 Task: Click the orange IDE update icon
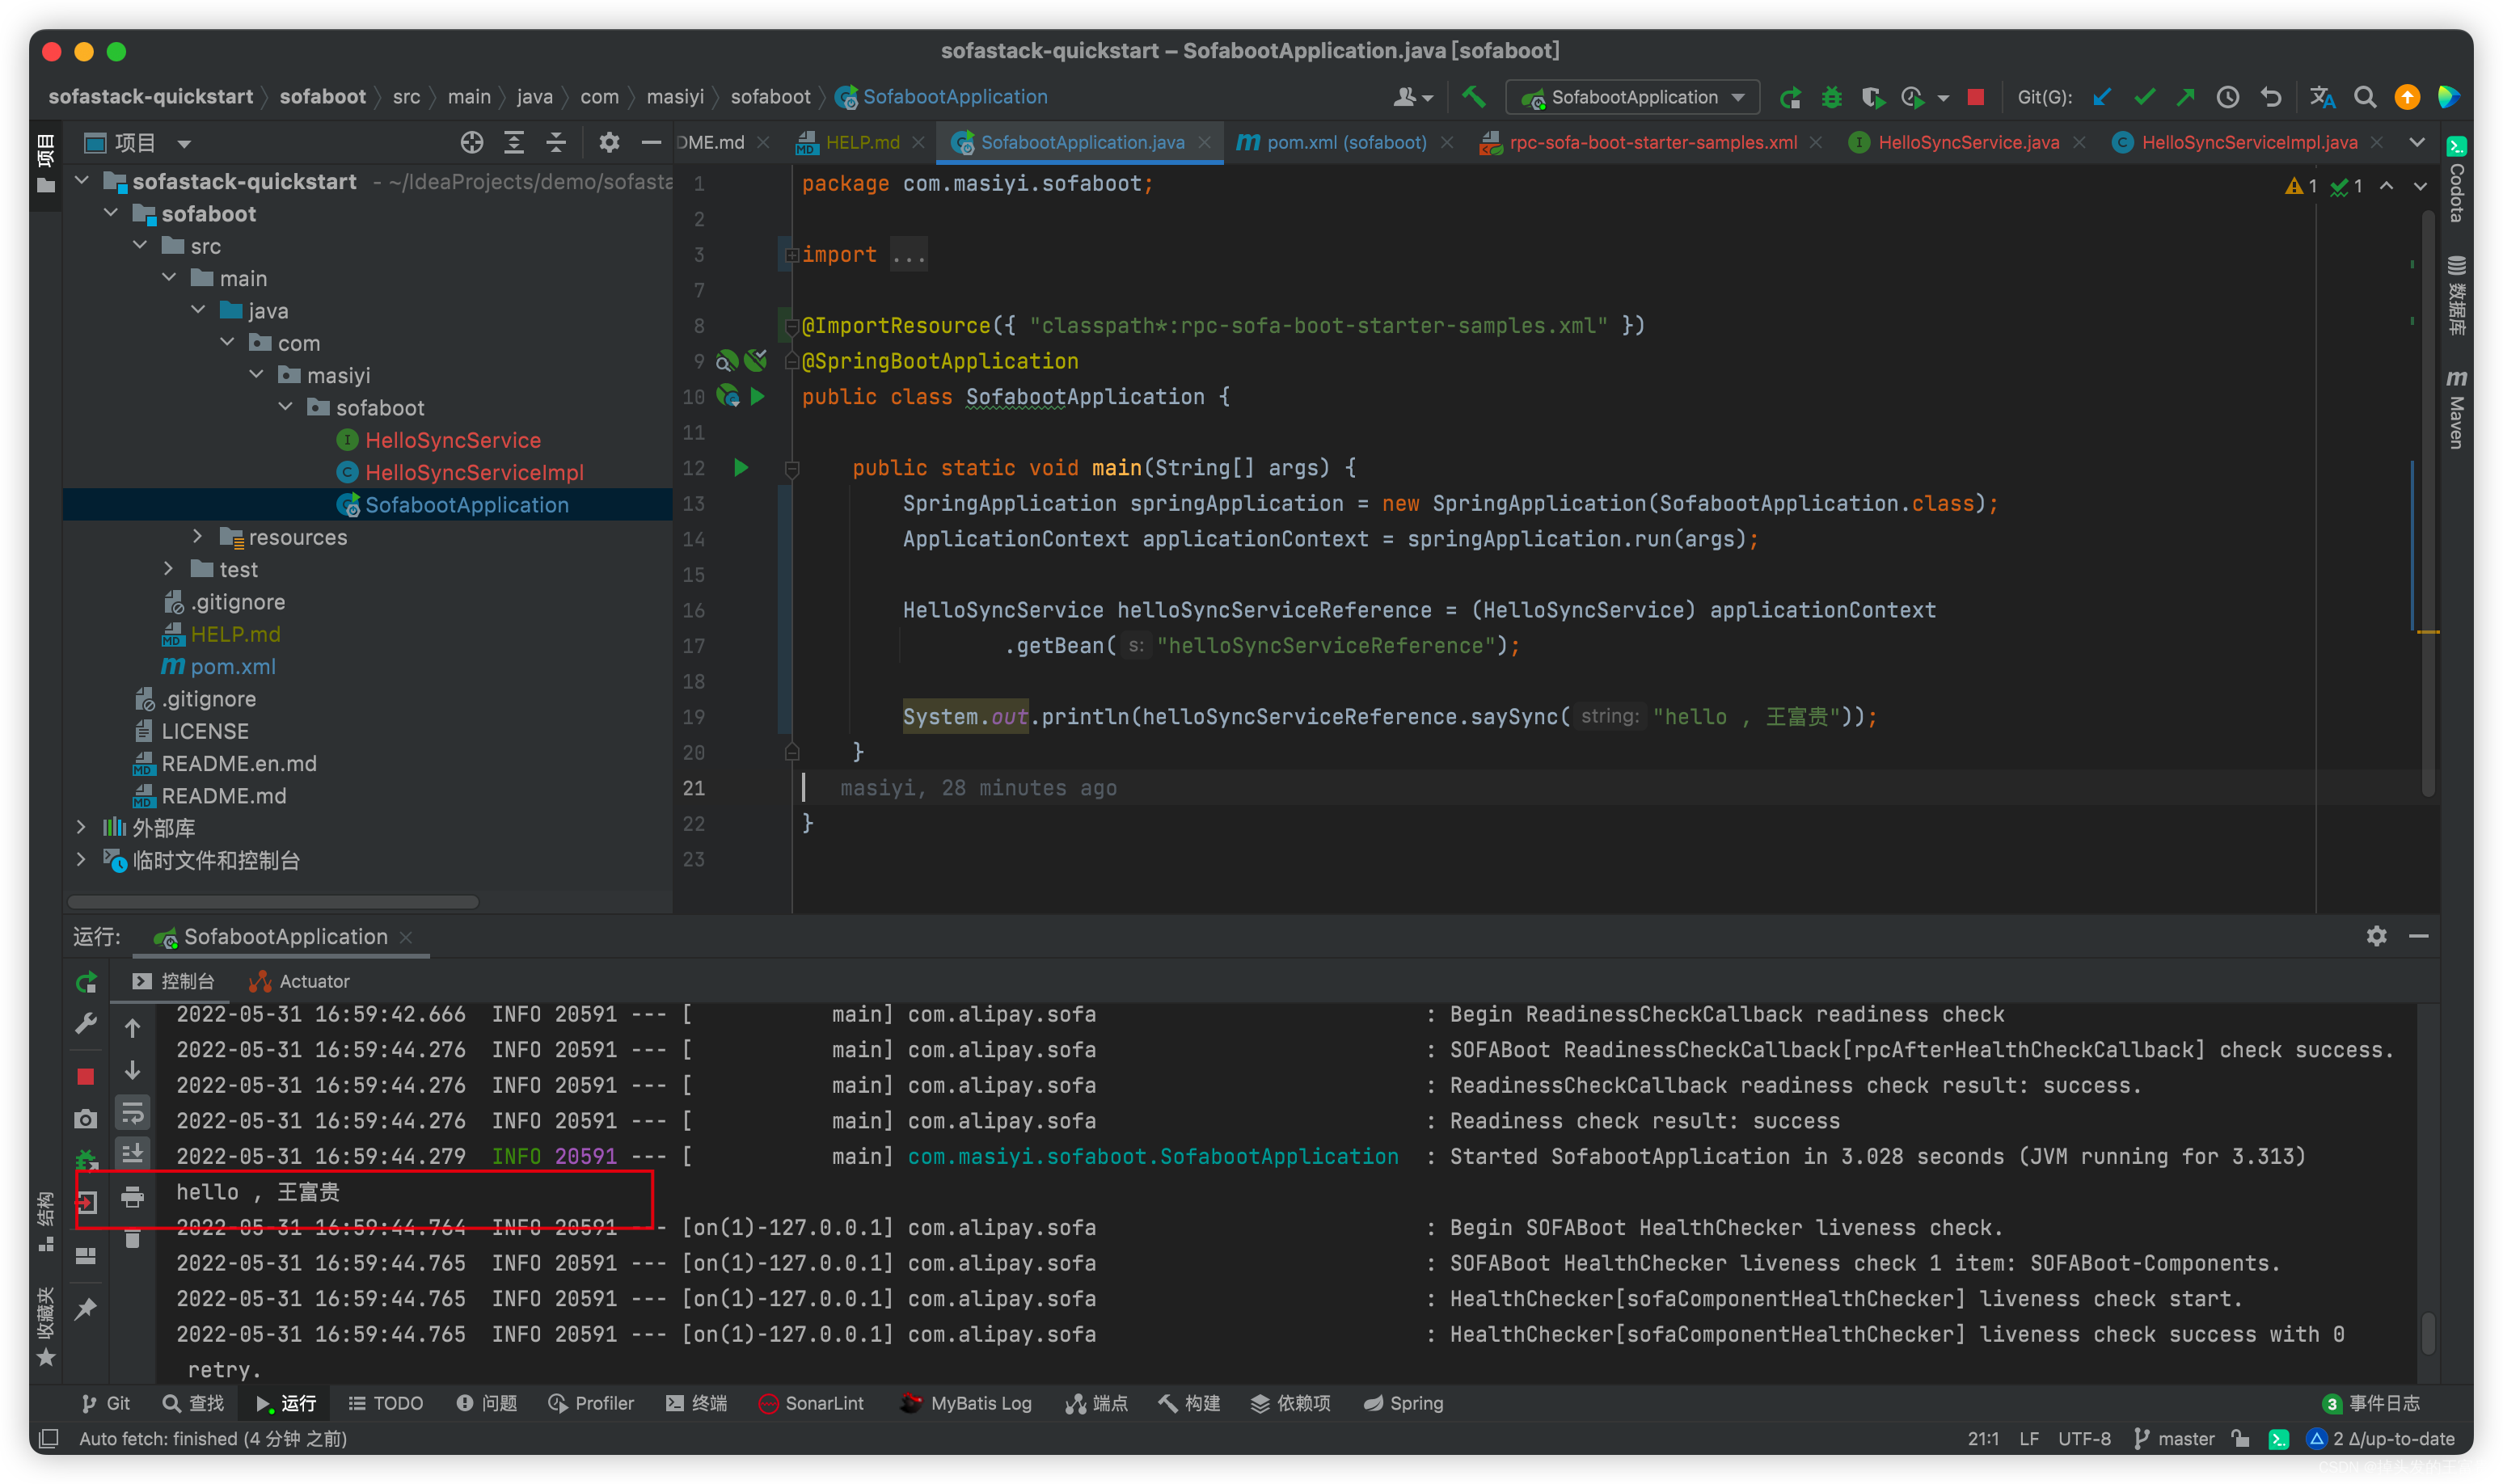pyautogui.click(x=2406, y=97)
